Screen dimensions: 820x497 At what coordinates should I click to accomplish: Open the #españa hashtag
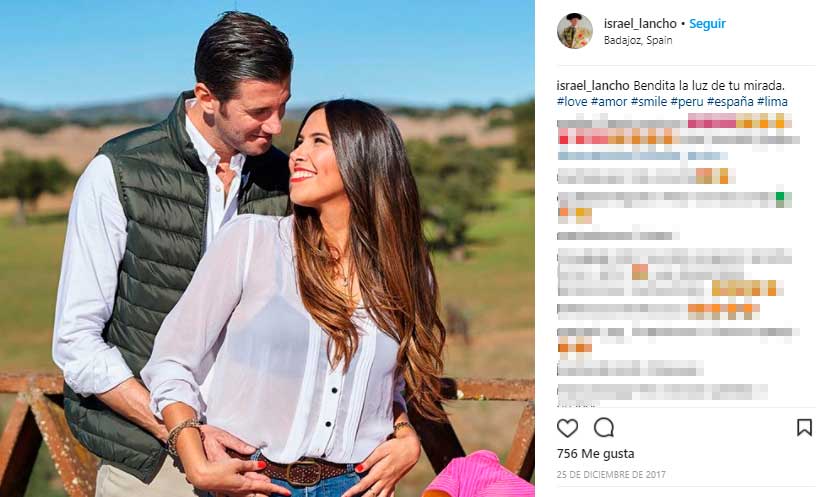click(x=730, y=101)
